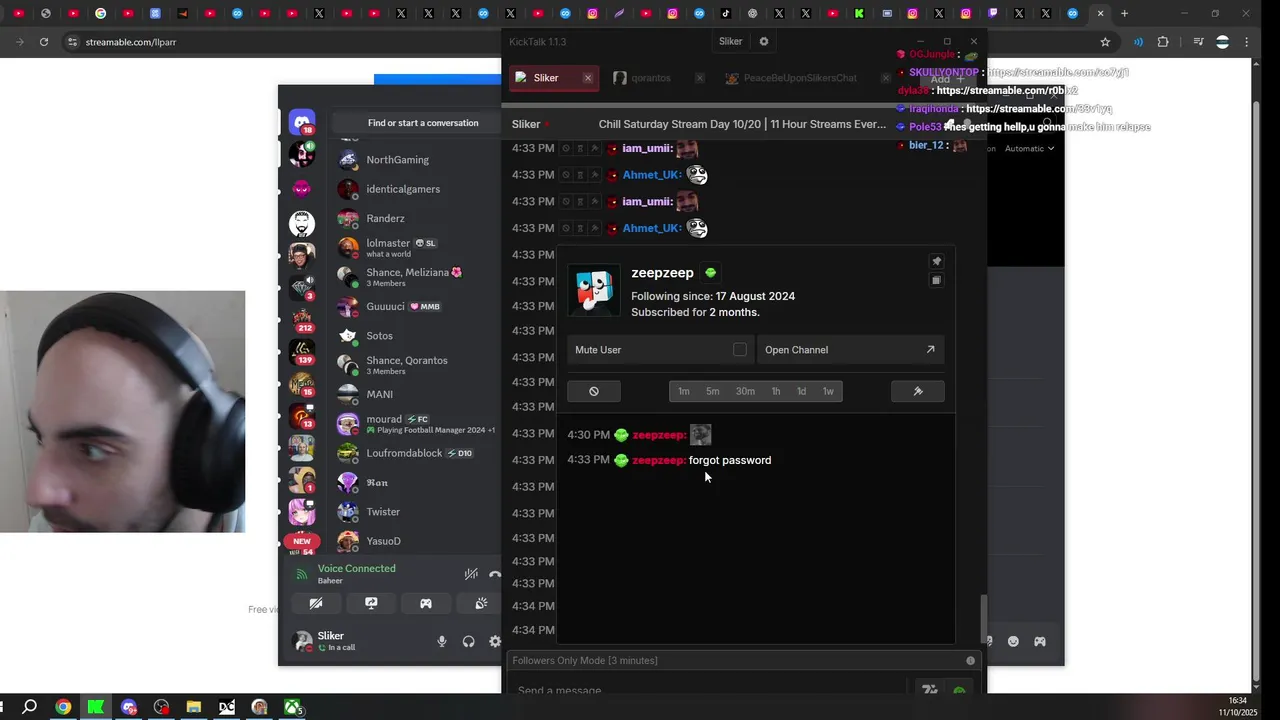The height and width of the screenshot is (720, 1280).
Task: Switch to qorantos chat tab
Action: coord(651,78)
